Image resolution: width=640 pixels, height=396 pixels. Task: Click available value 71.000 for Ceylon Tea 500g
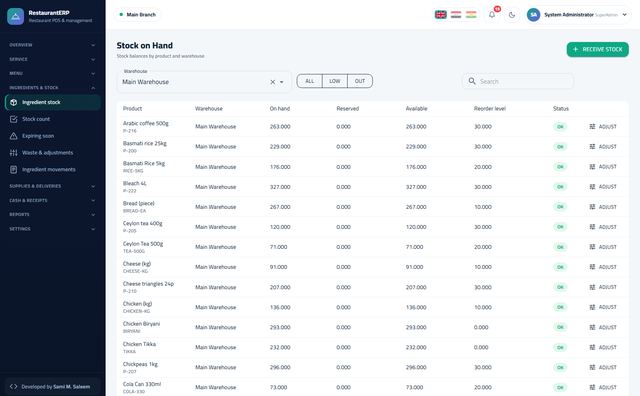point(414,247)
